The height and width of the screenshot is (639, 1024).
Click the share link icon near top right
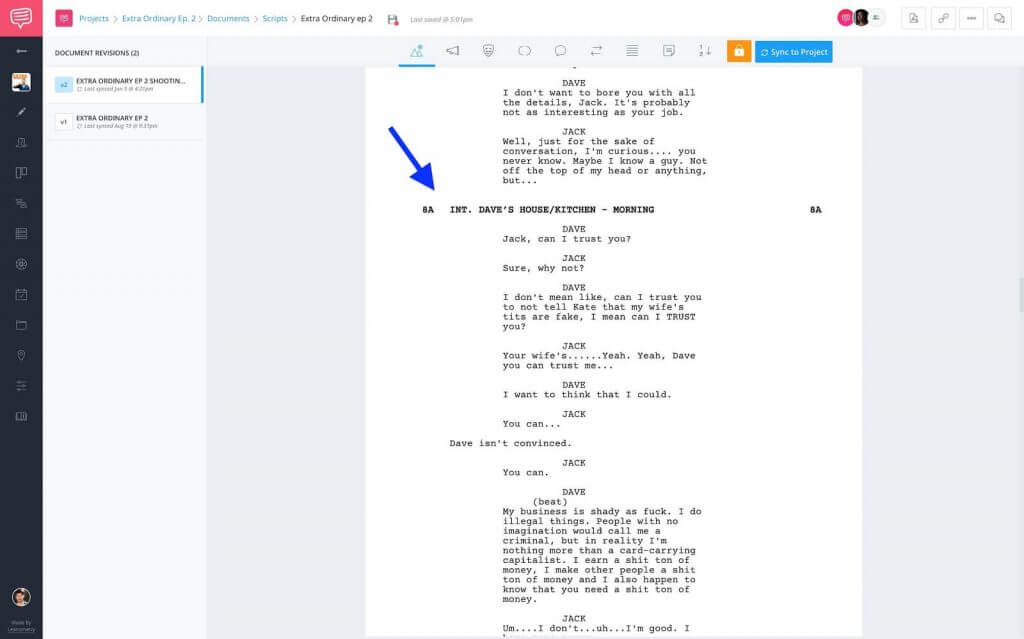[x=944, y=17]
